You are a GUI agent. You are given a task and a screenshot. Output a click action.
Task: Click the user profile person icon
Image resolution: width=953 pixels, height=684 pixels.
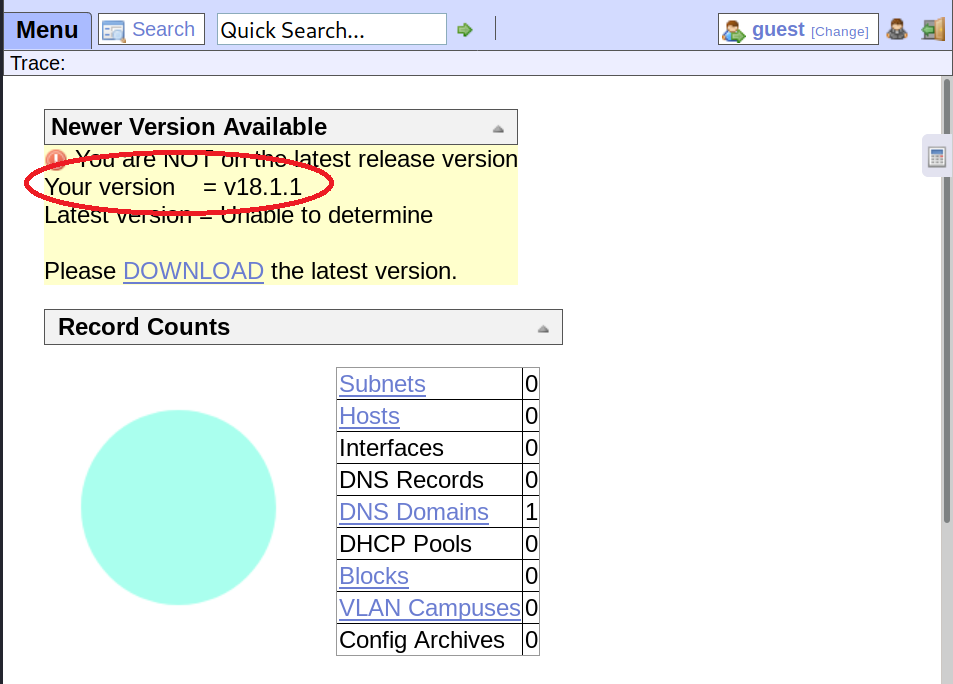(x=897, y=29)
